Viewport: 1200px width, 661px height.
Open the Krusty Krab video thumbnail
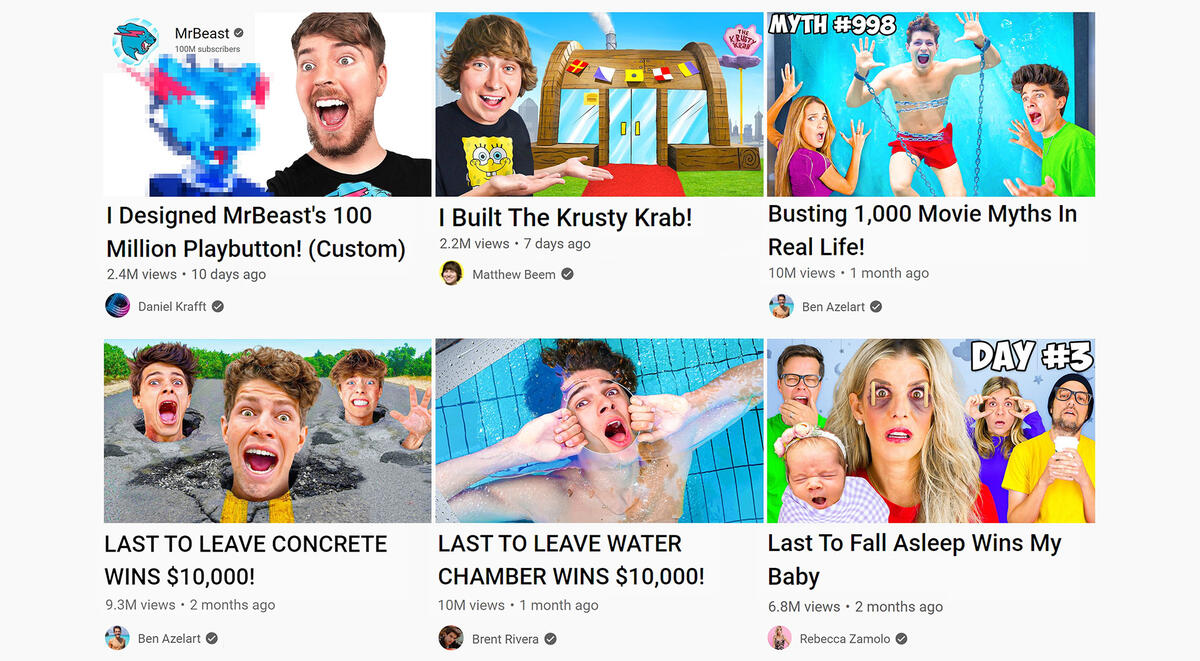pos(599,104)
